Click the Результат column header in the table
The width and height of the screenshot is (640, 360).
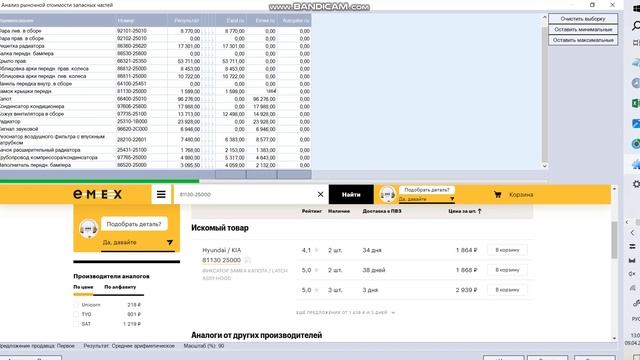coord(187,20)
